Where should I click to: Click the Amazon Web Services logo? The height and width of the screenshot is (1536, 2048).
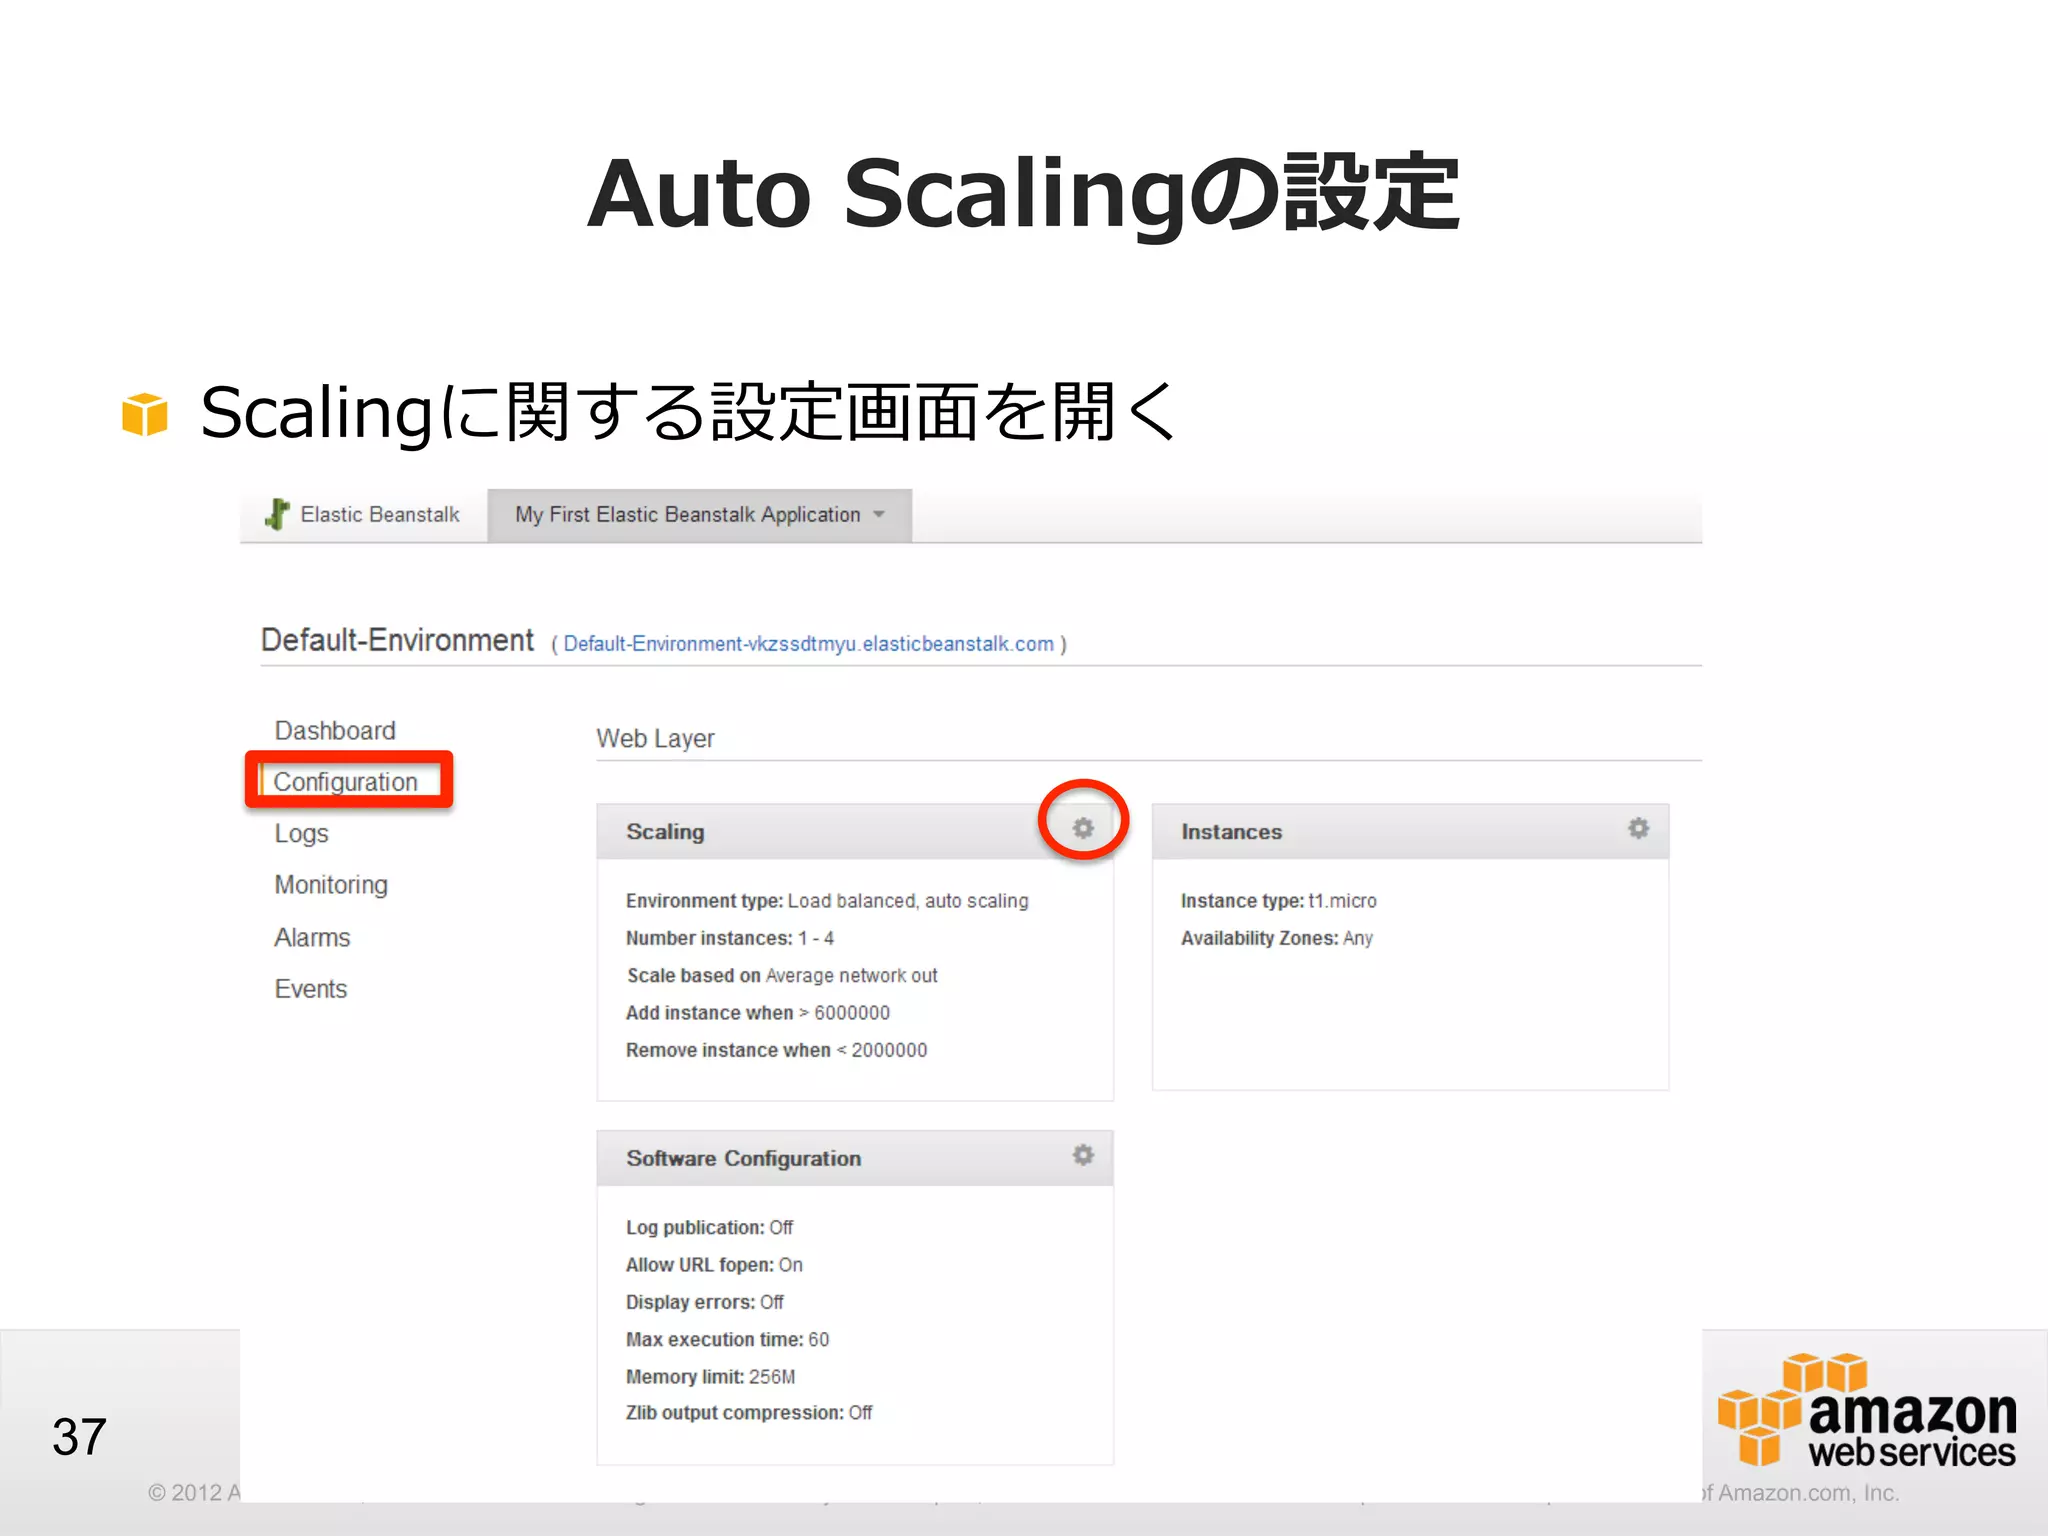click(1866, 1411)
